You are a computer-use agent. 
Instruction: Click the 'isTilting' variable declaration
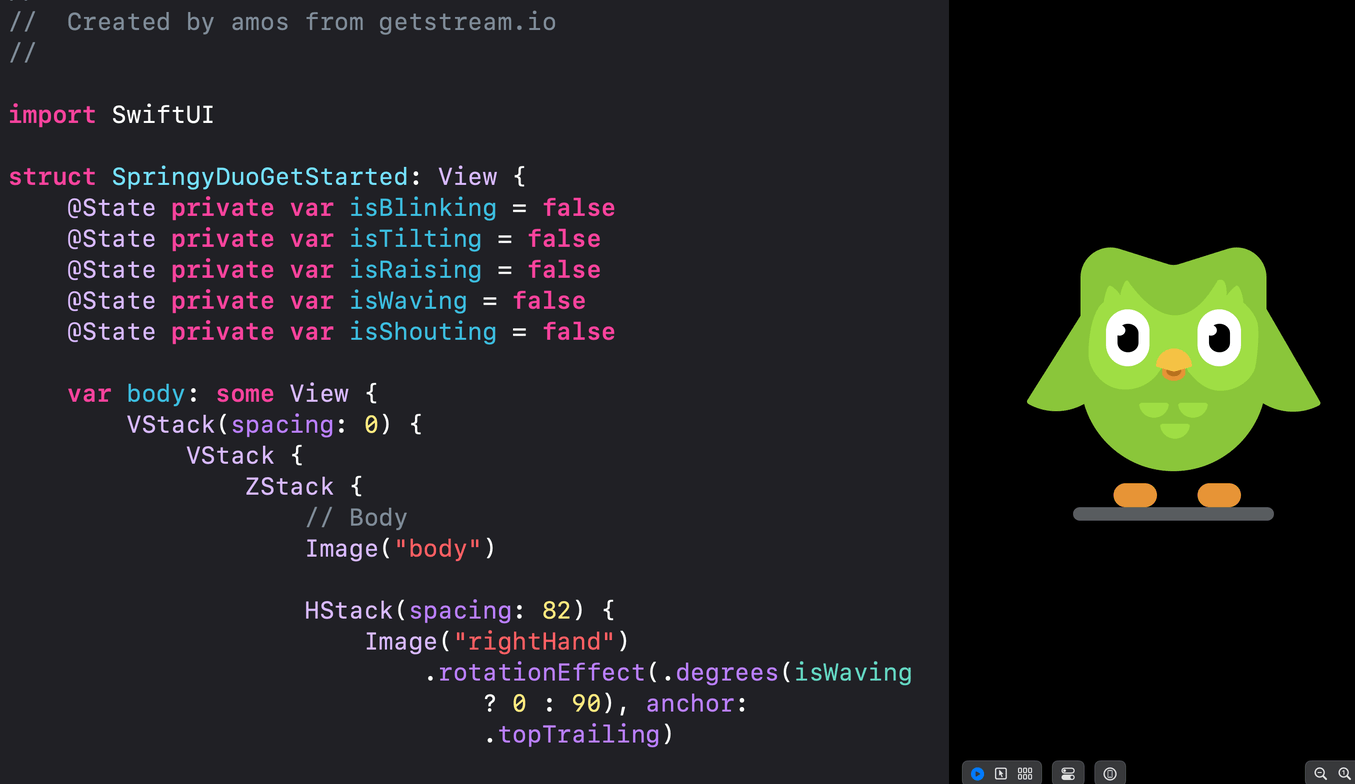(x=415, y=239)
